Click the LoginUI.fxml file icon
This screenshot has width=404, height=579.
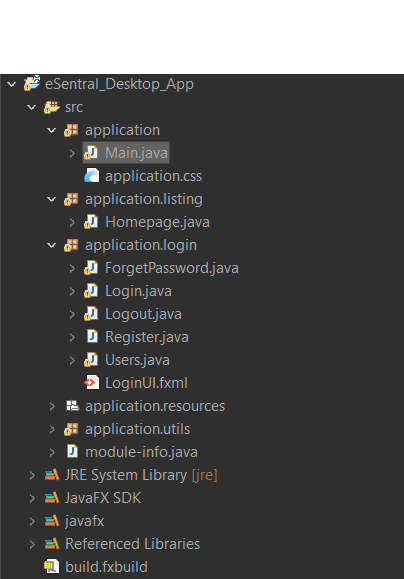click(92, 383)
